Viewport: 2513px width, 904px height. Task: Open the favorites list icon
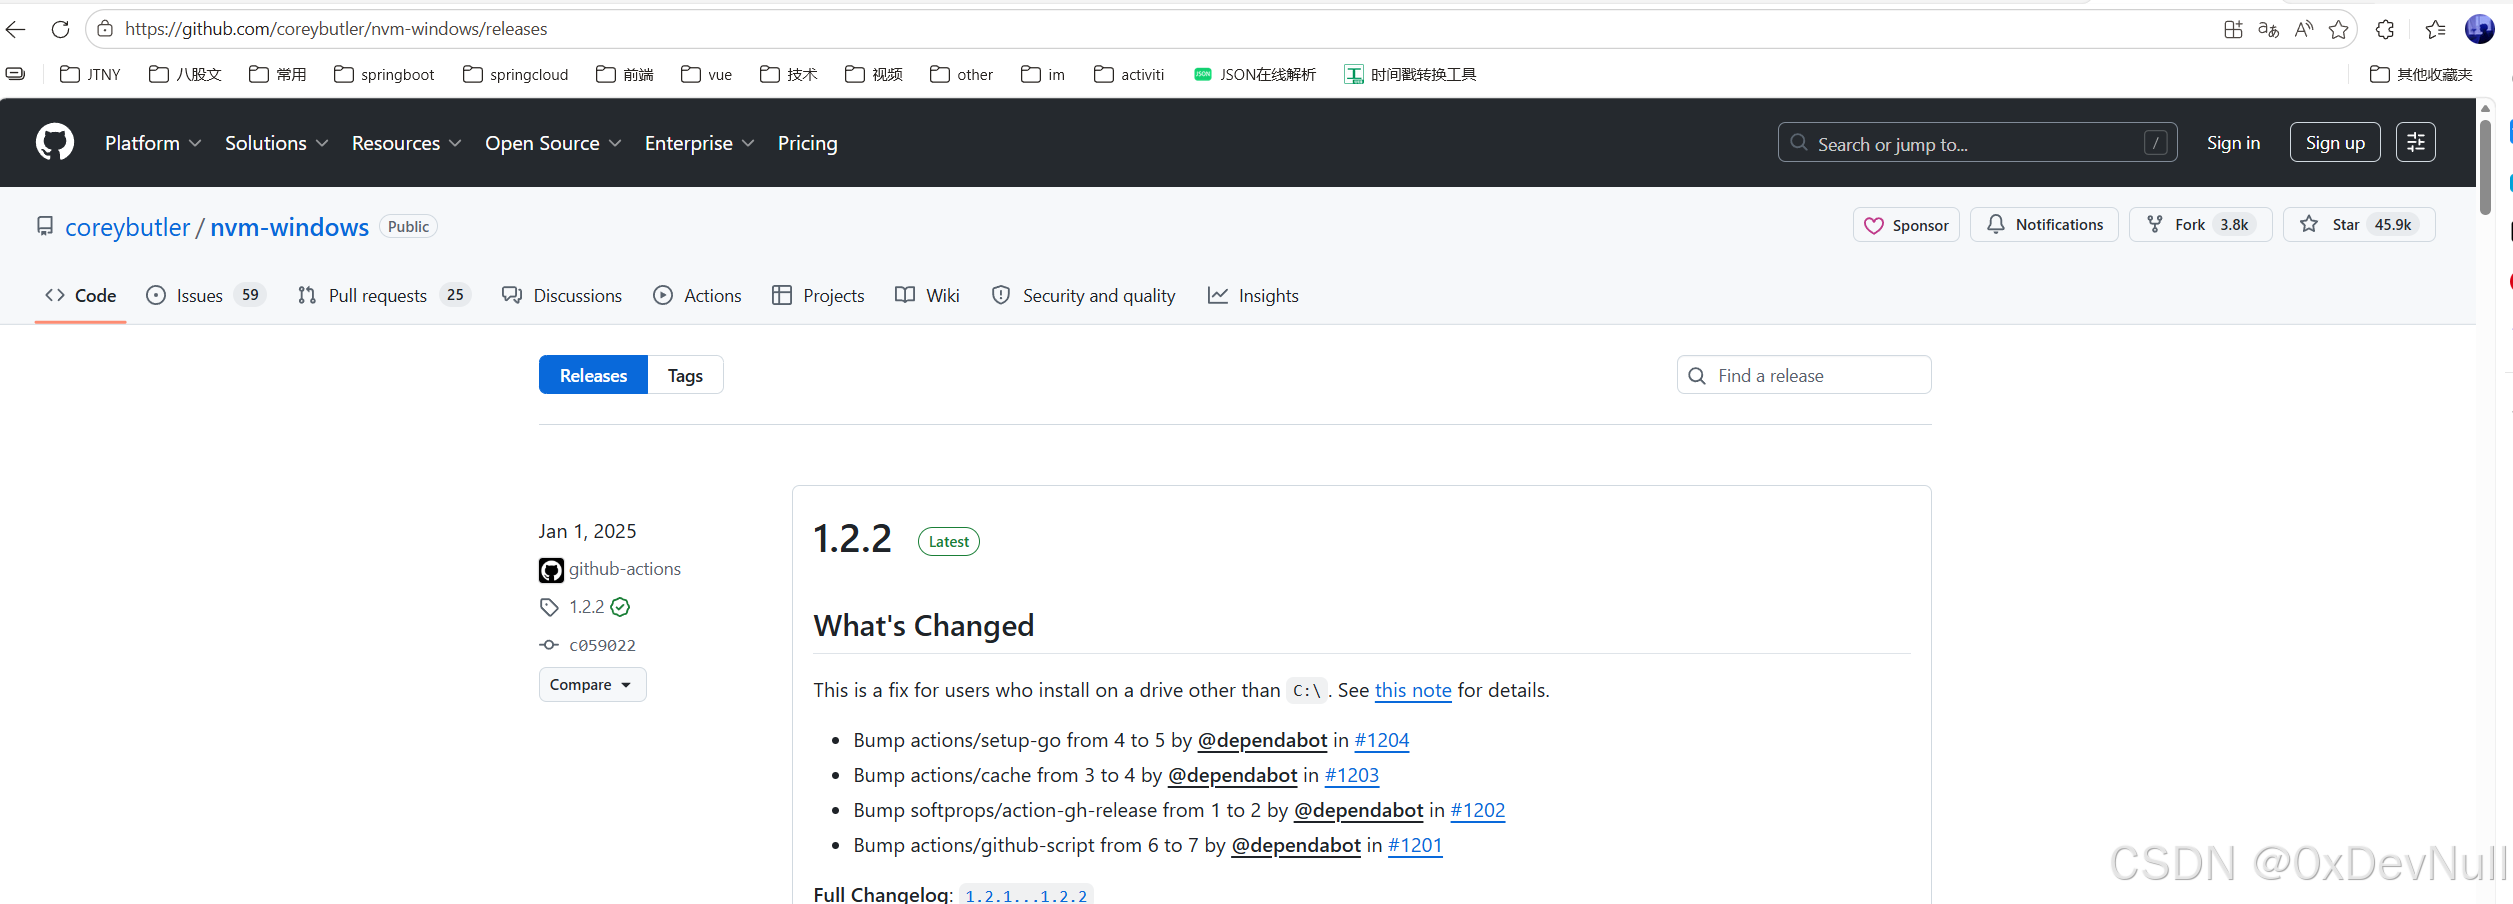tap(2436, 29)
